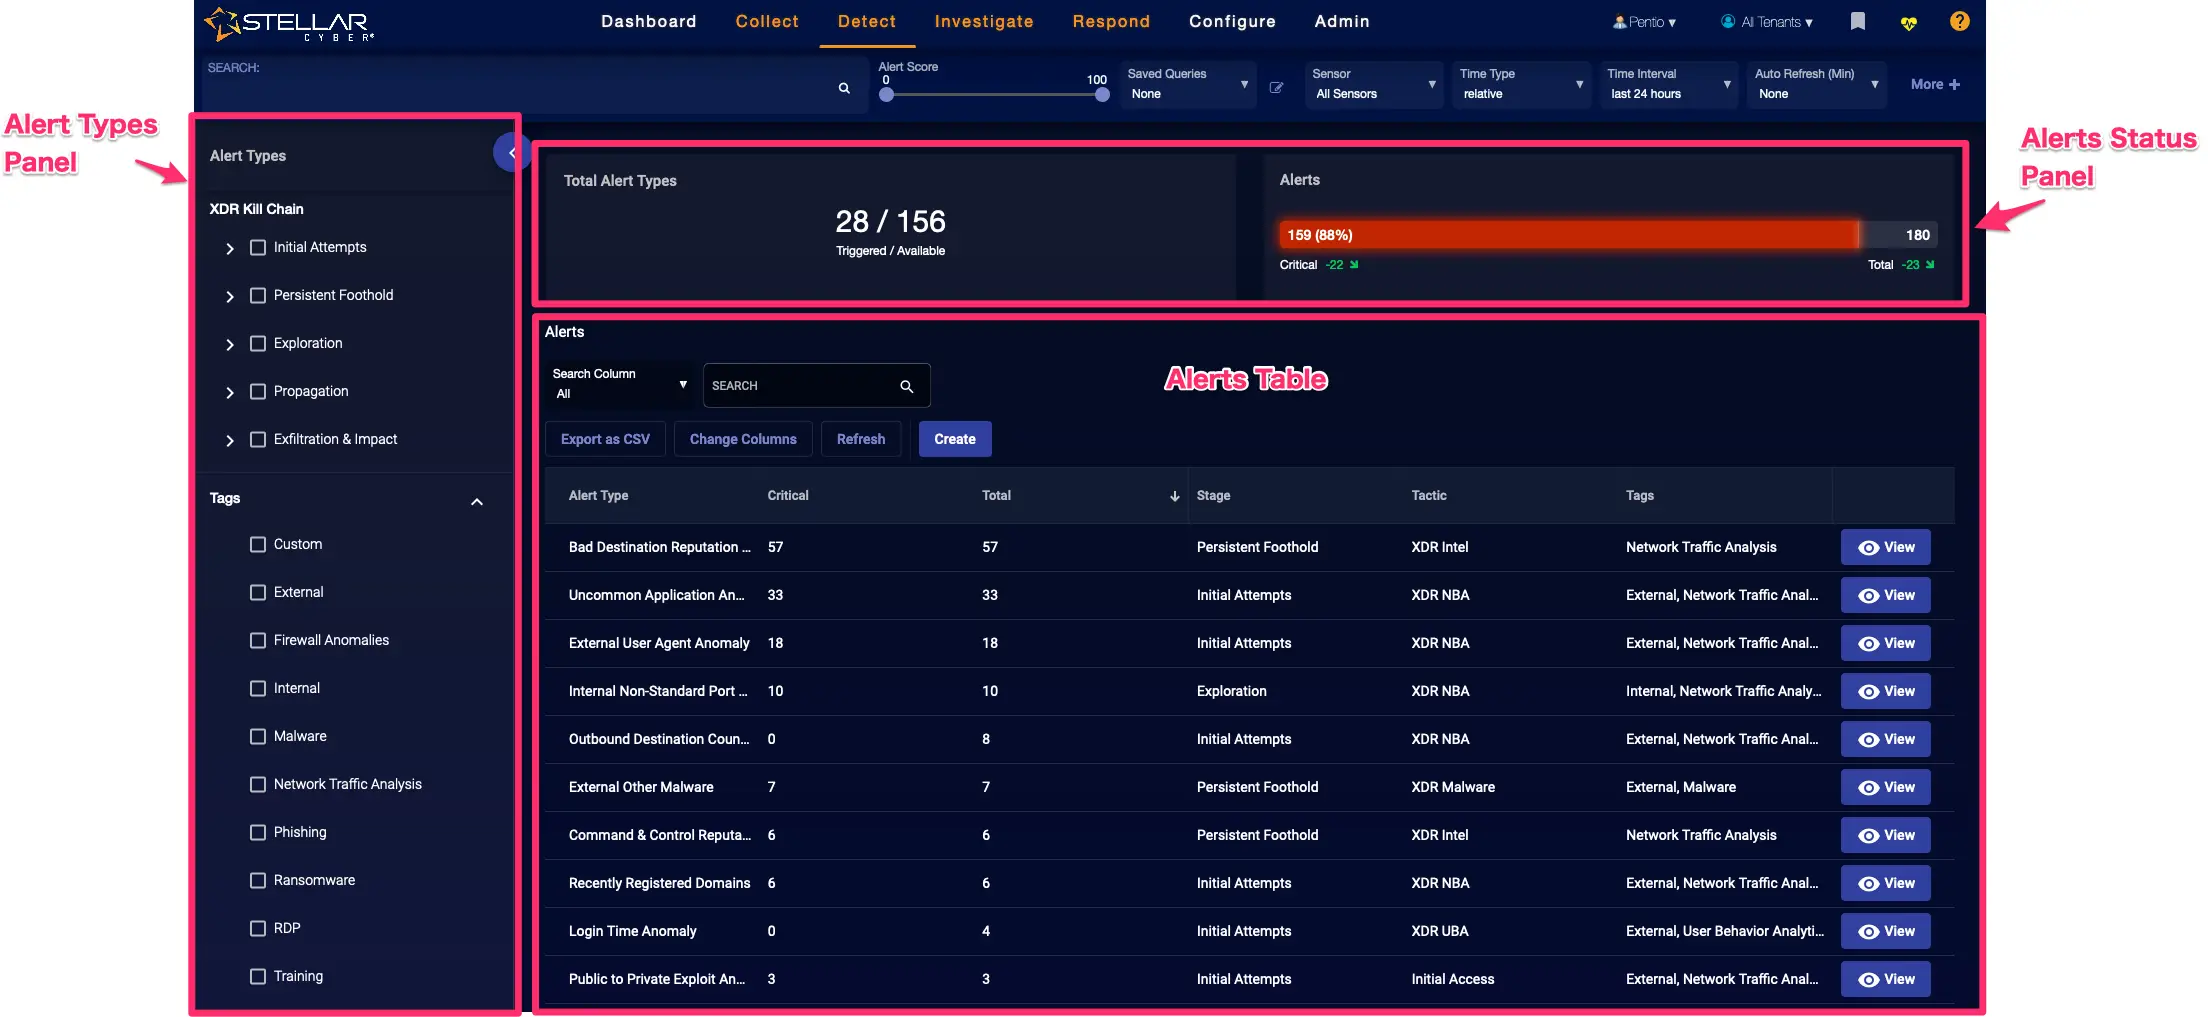Open the system health heart icon
The width and height of the screenshot is (2208, 1017).
pyautogui.click(x=1908, y=23)
